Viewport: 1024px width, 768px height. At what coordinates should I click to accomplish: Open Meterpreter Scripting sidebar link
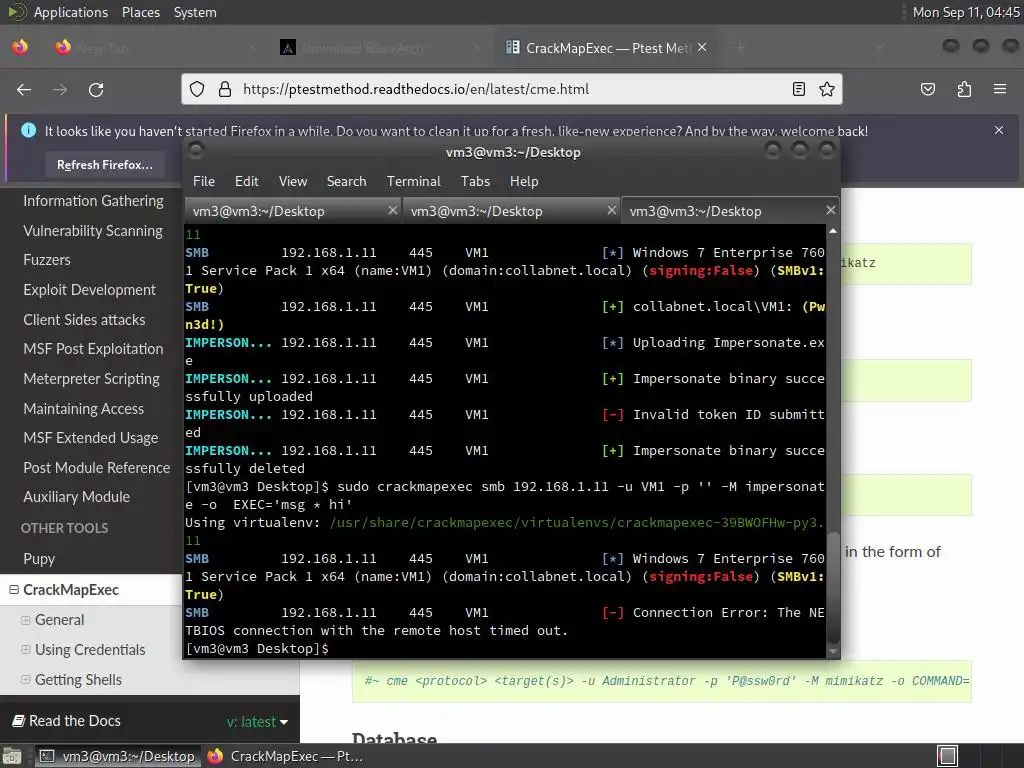pos(91,379)
